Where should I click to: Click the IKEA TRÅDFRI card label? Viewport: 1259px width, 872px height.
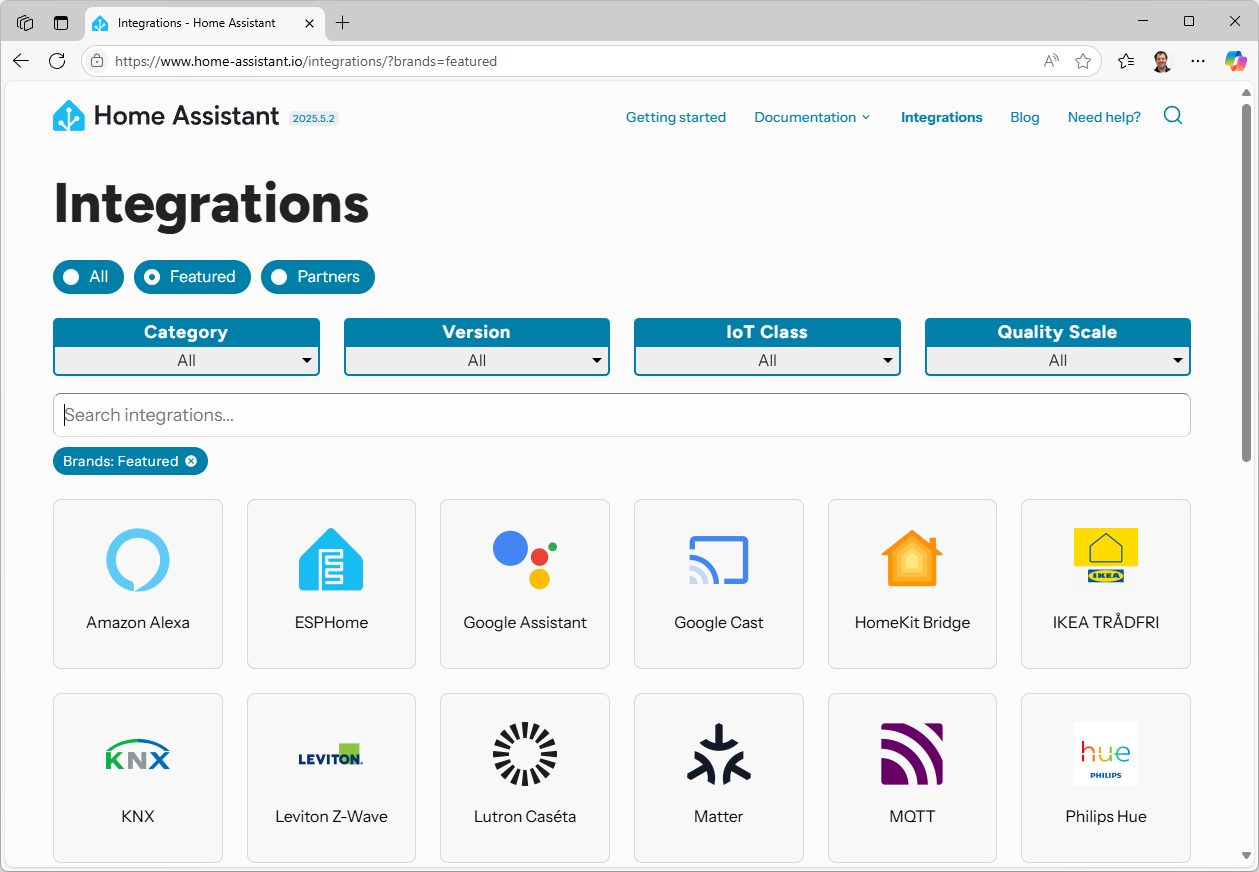point(1106,622)
